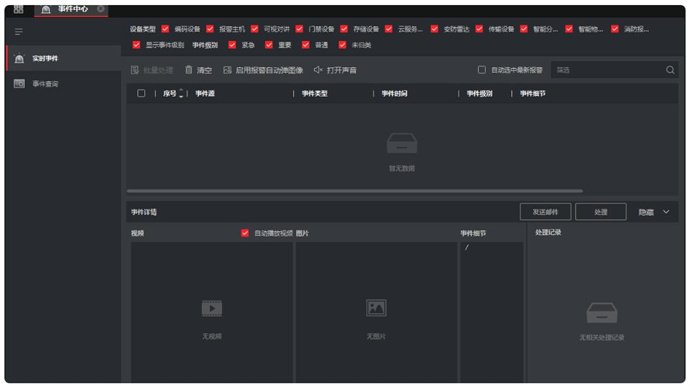
Task: Enable alarm auto pop-up image icon
Action: 227,70
